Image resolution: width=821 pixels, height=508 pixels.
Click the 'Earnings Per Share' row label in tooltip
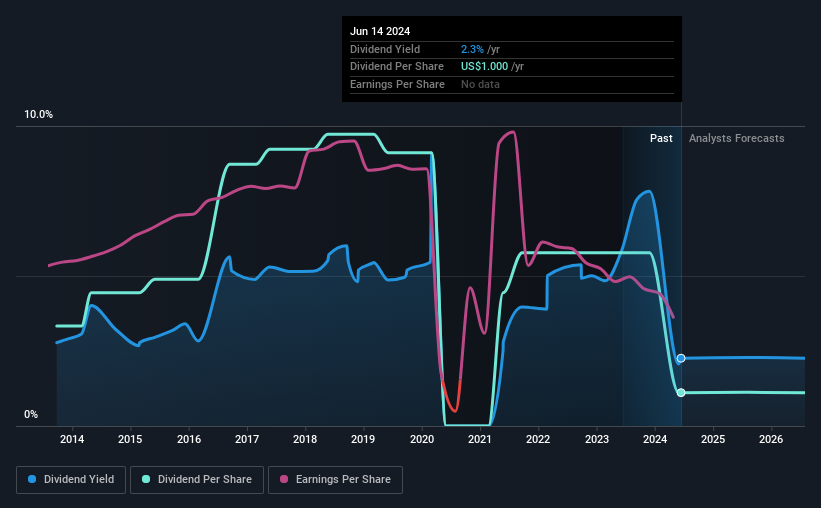[x=397, y=84]
